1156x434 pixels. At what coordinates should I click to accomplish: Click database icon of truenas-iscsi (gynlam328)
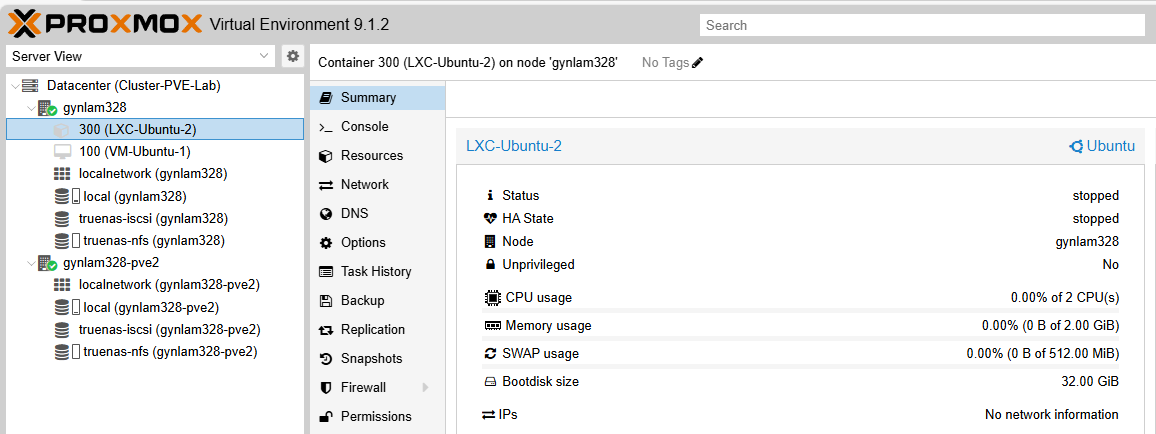(x=62, y=219)
